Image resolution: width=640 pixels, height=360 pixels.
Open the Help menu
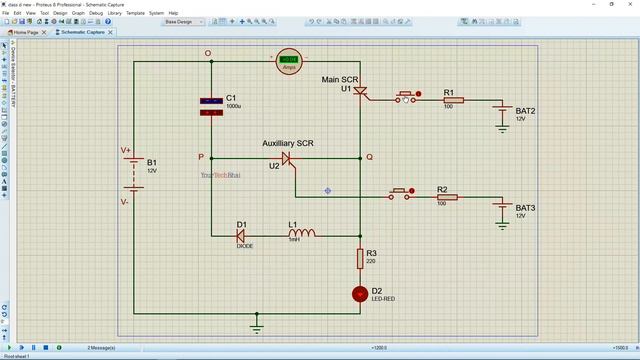[173, 13]
